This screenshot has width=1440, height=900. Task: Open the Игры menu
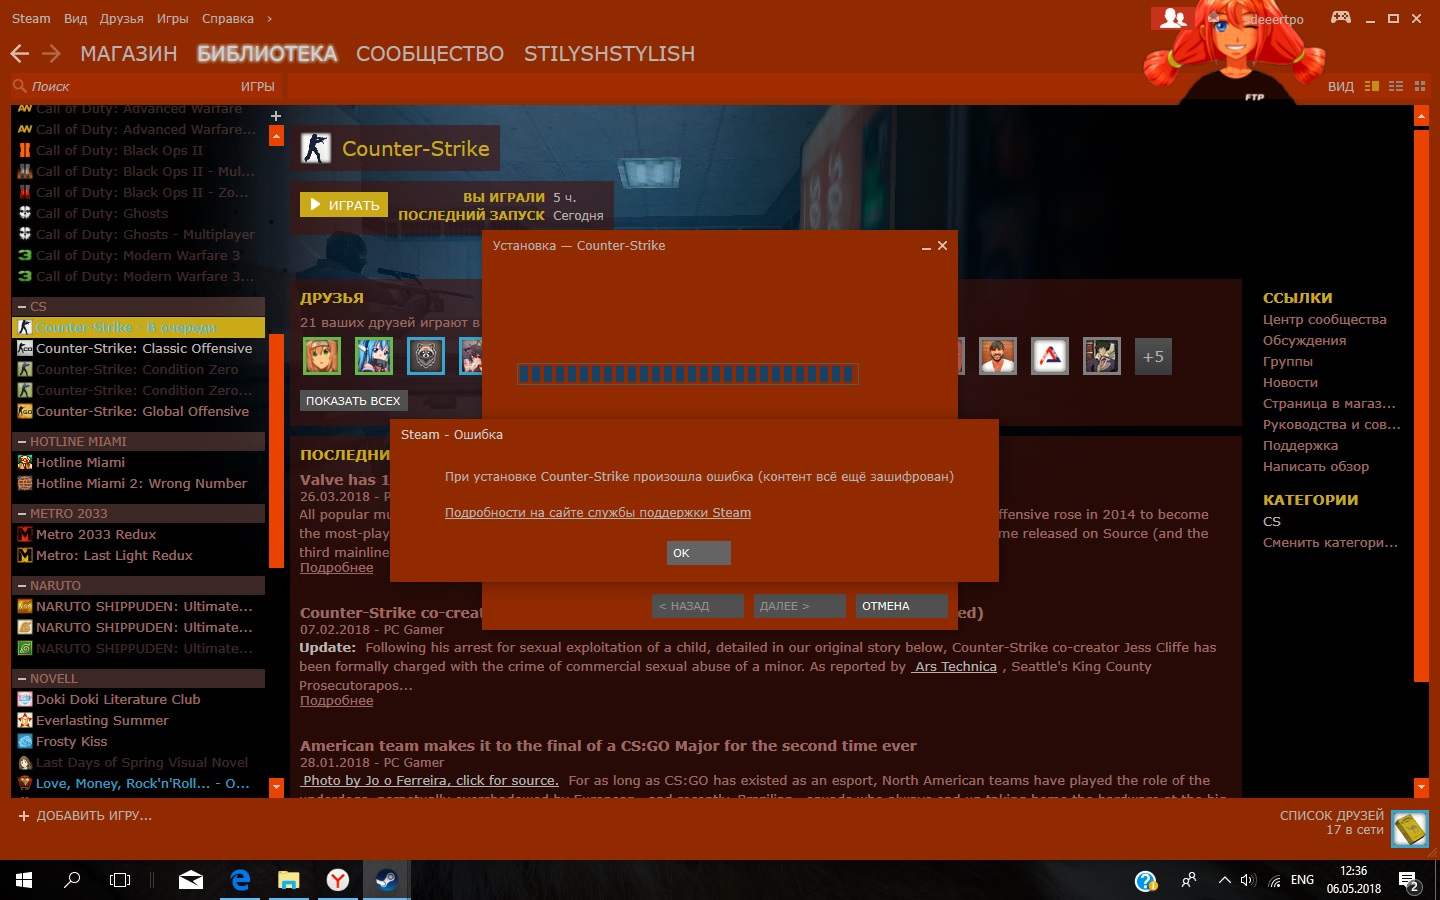click(x=172, y=18)
